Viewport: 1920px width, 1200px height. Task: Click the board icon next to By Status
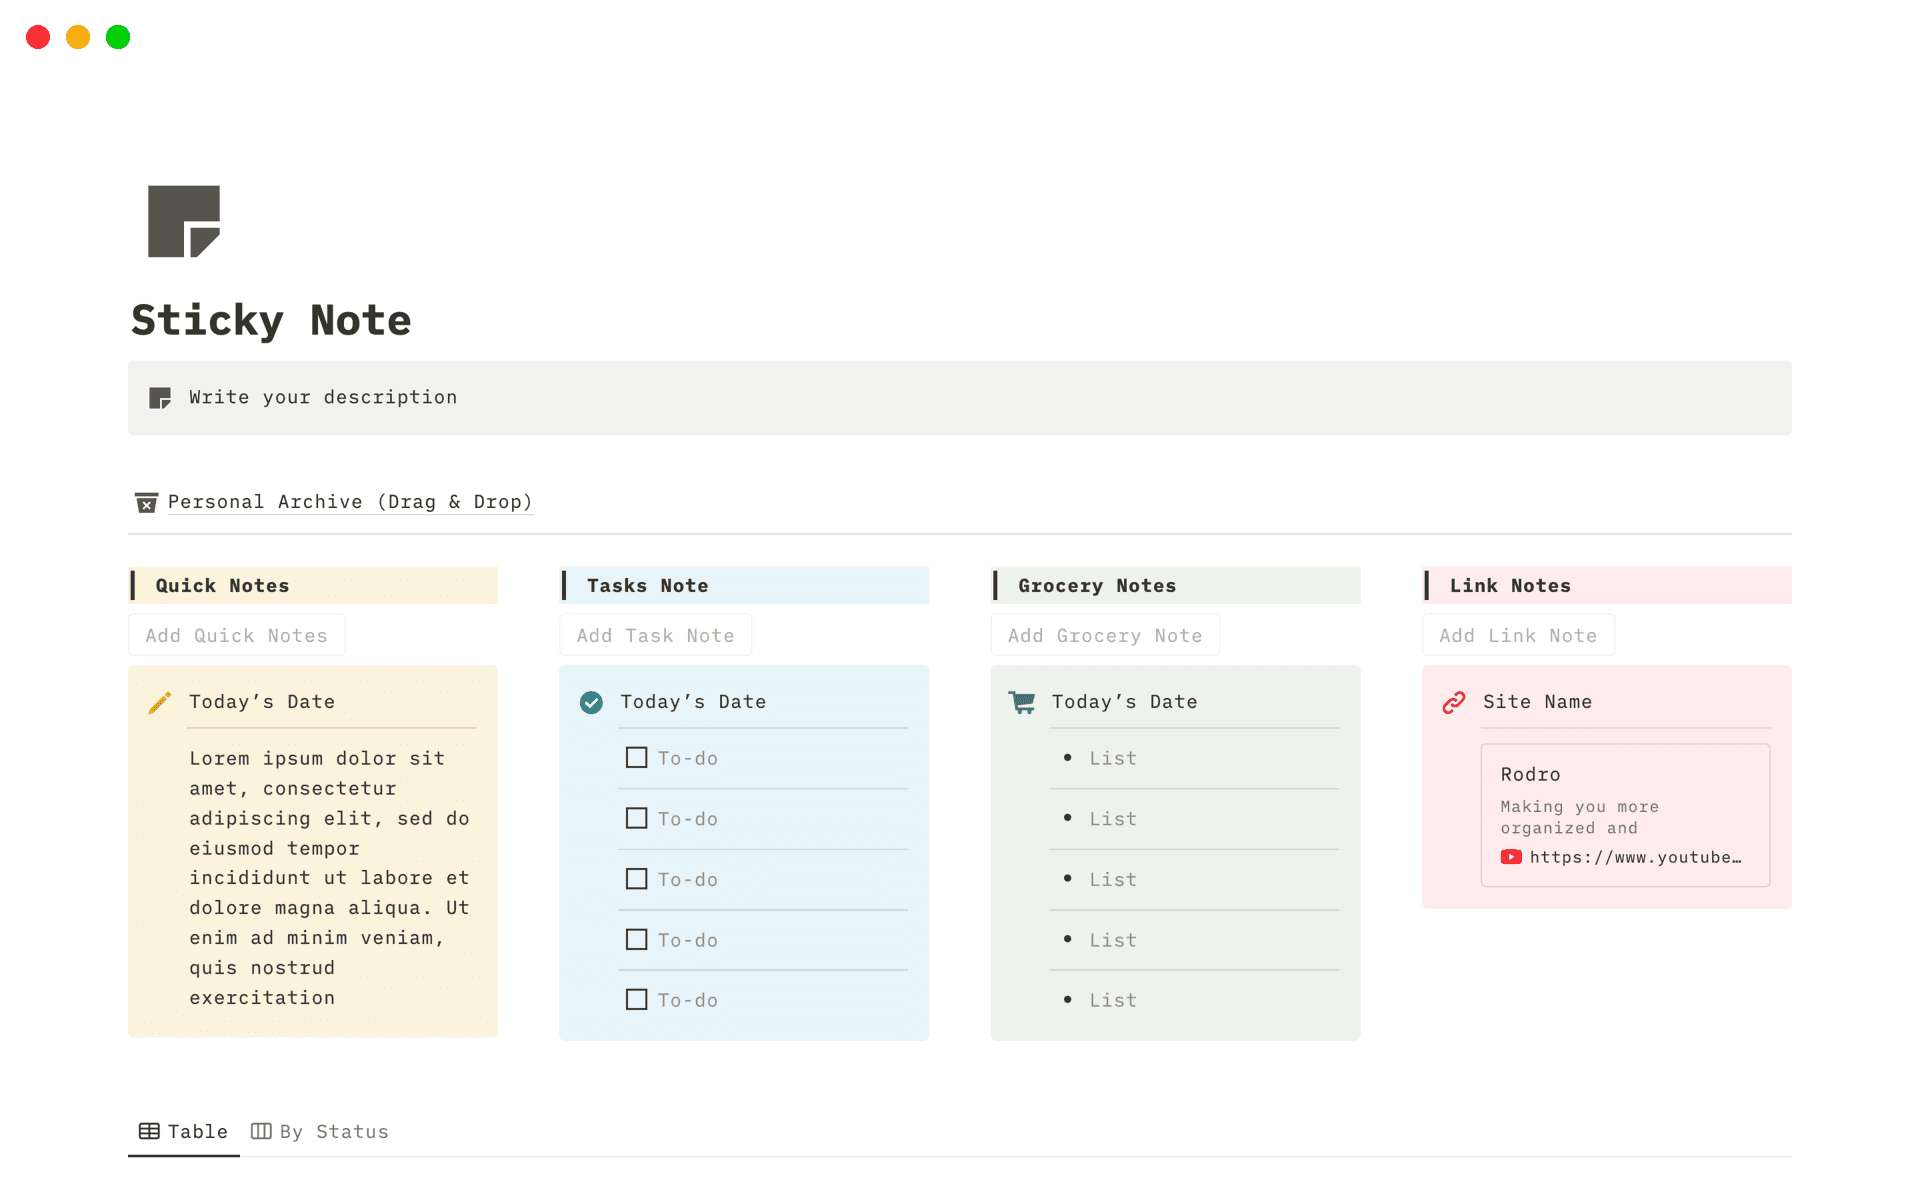[x=260, y=1131]
